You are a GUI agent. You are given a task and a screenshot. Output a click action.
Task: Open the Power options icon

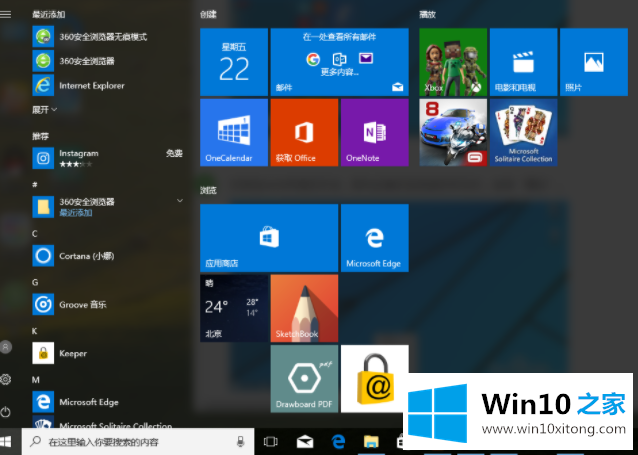(x=6, y=412)
